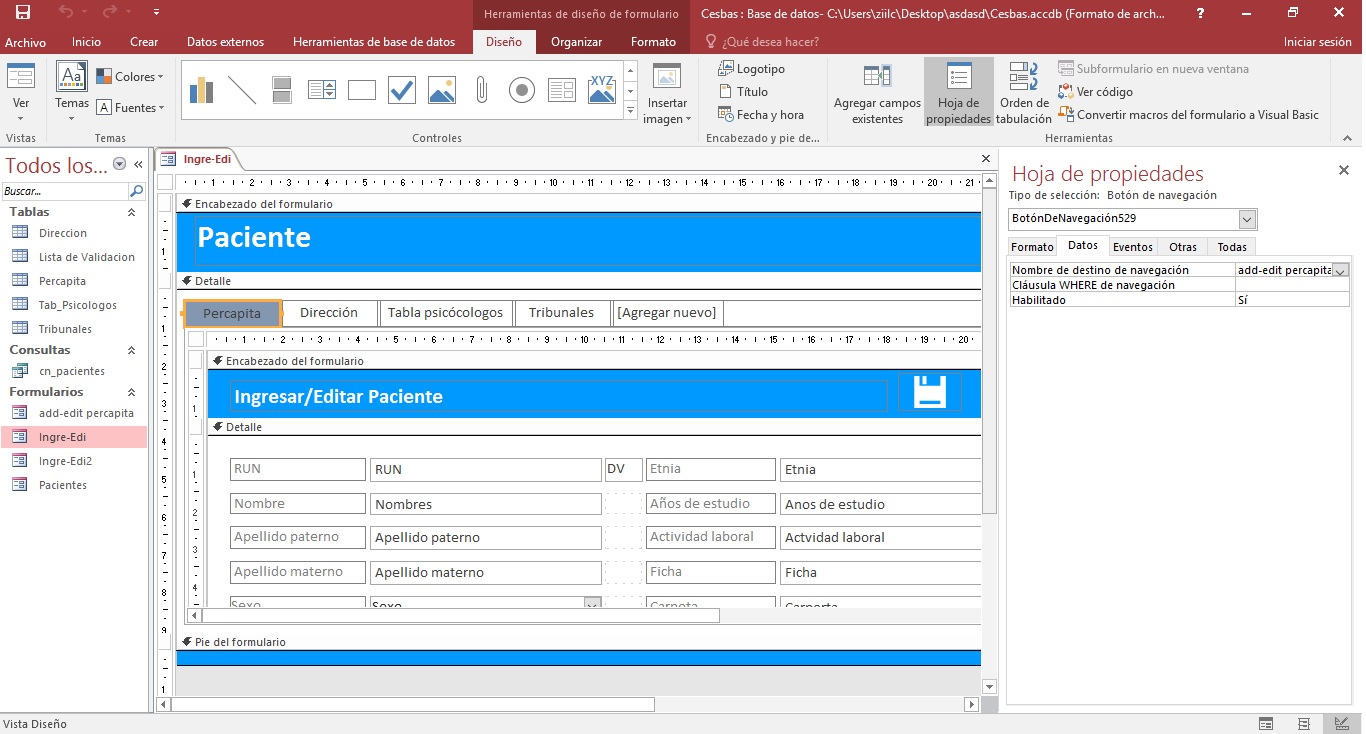1366x734 pixels.
Task: Select the Ingre-Edi2 form
Action: (65, 461)
